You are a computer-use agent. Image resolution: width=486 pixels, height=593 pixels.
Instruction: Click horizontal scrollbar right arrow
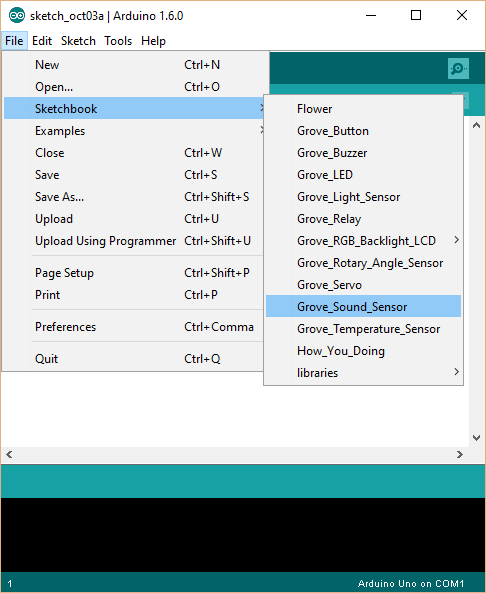pos(460,454)
